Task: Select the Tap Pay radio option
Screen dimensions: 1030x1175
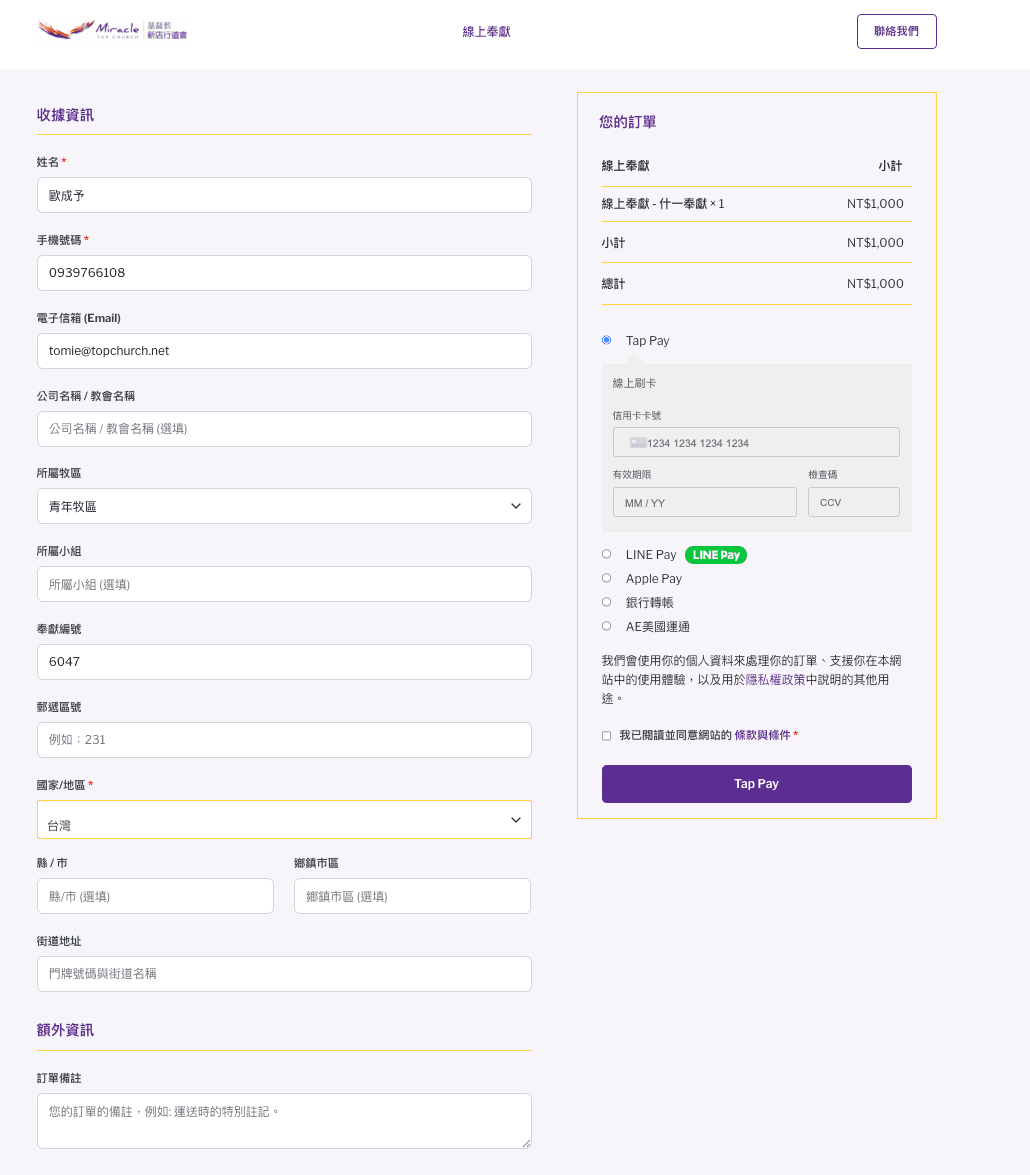Action: click(606, 340)
